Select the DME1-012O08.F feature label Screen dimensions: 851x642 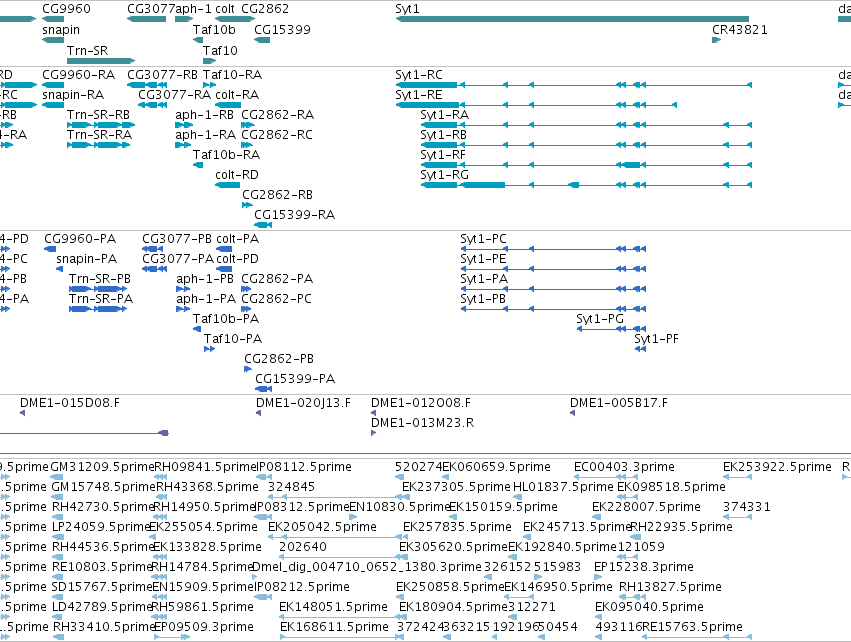pos(421,403)
